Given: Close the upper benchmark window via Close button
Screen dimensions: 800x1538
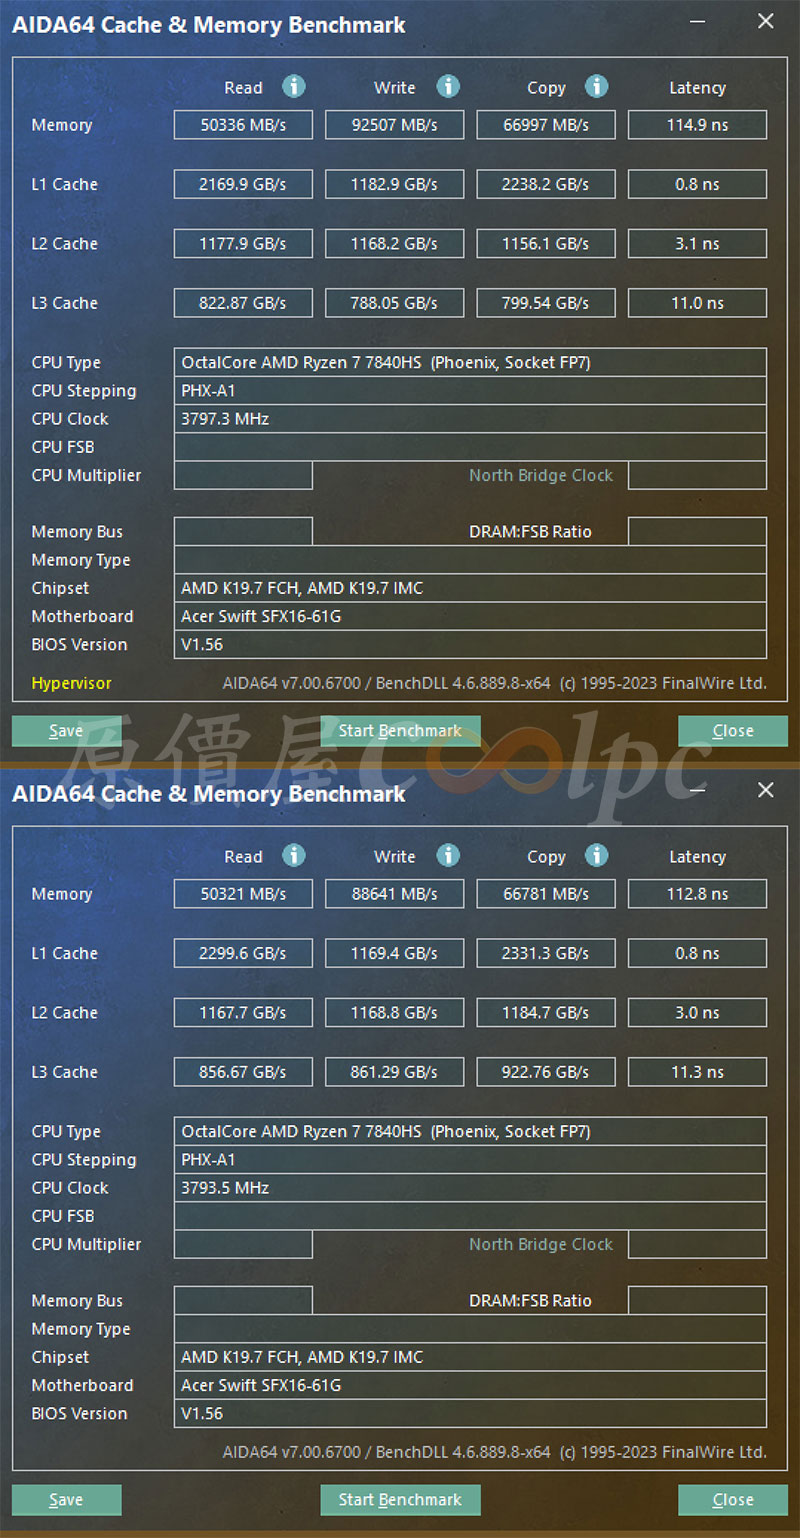Looking at the screenshot, I should tap(733, 731).
